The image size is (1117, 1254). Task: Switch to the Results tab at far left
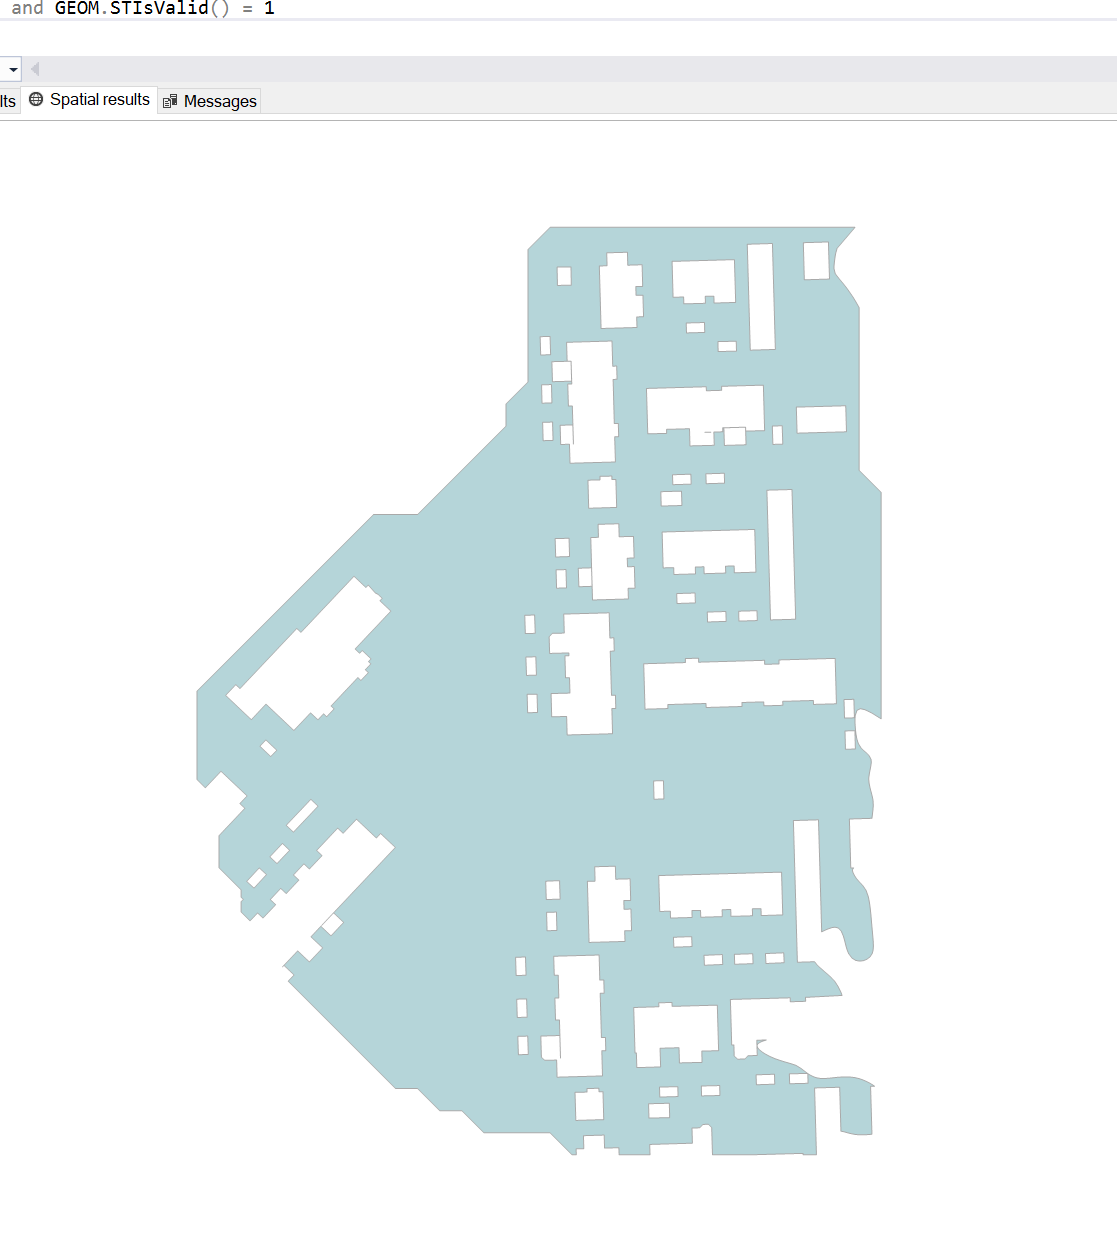[x=7, y=101]
